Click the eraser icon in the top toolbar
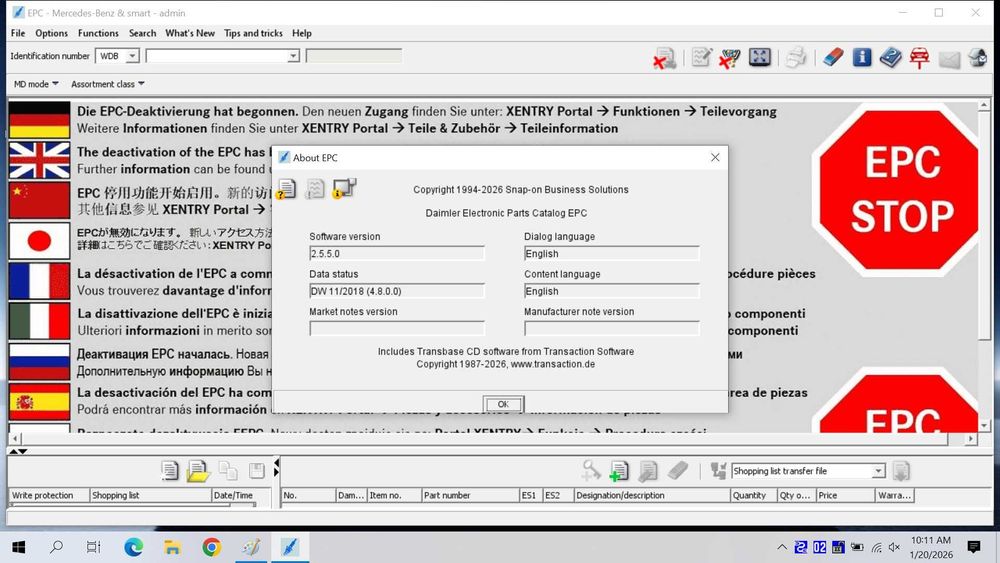This screenshot has height=563, width=1000. (x=832, y=57)
